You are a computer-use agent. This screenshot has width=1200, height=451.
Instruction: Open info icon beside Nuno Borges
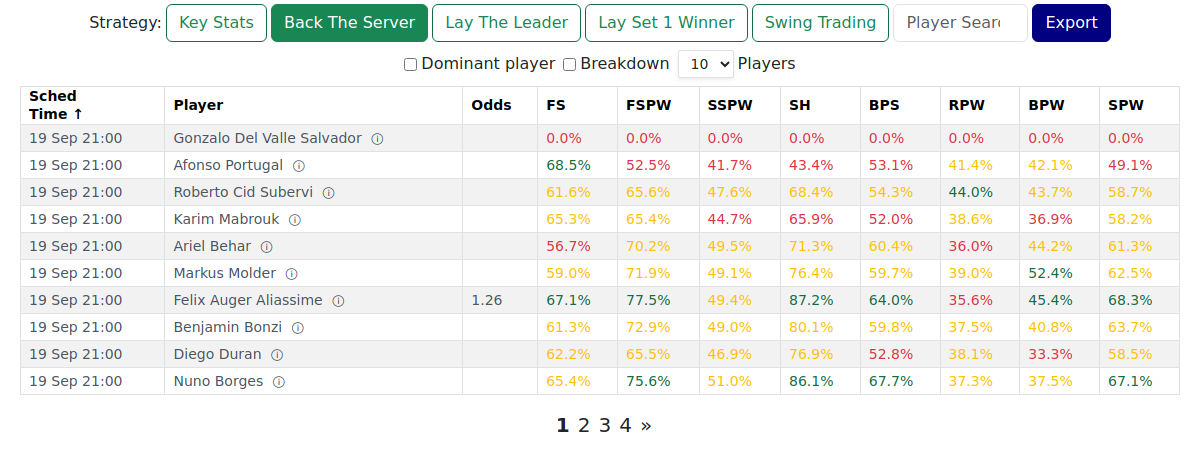[x=279, y=382]
